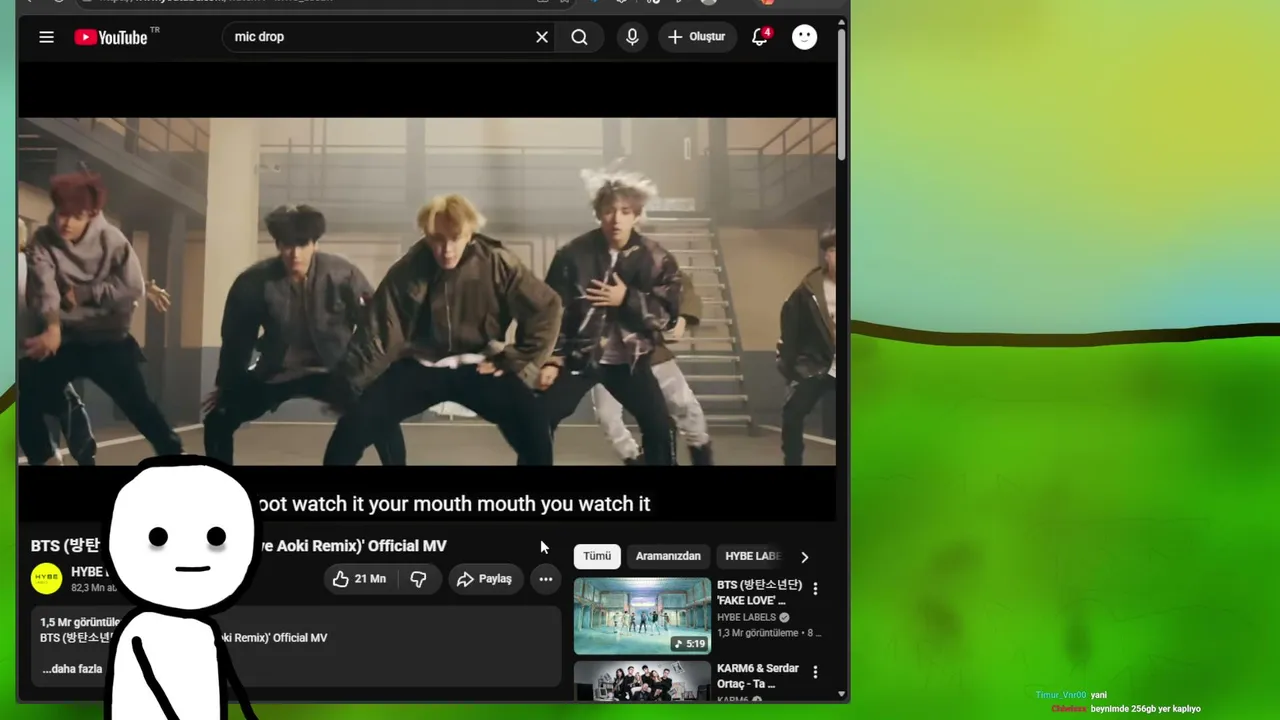Click the magnifier search button
1280x720 pixels.
click(x=579, y=37)
